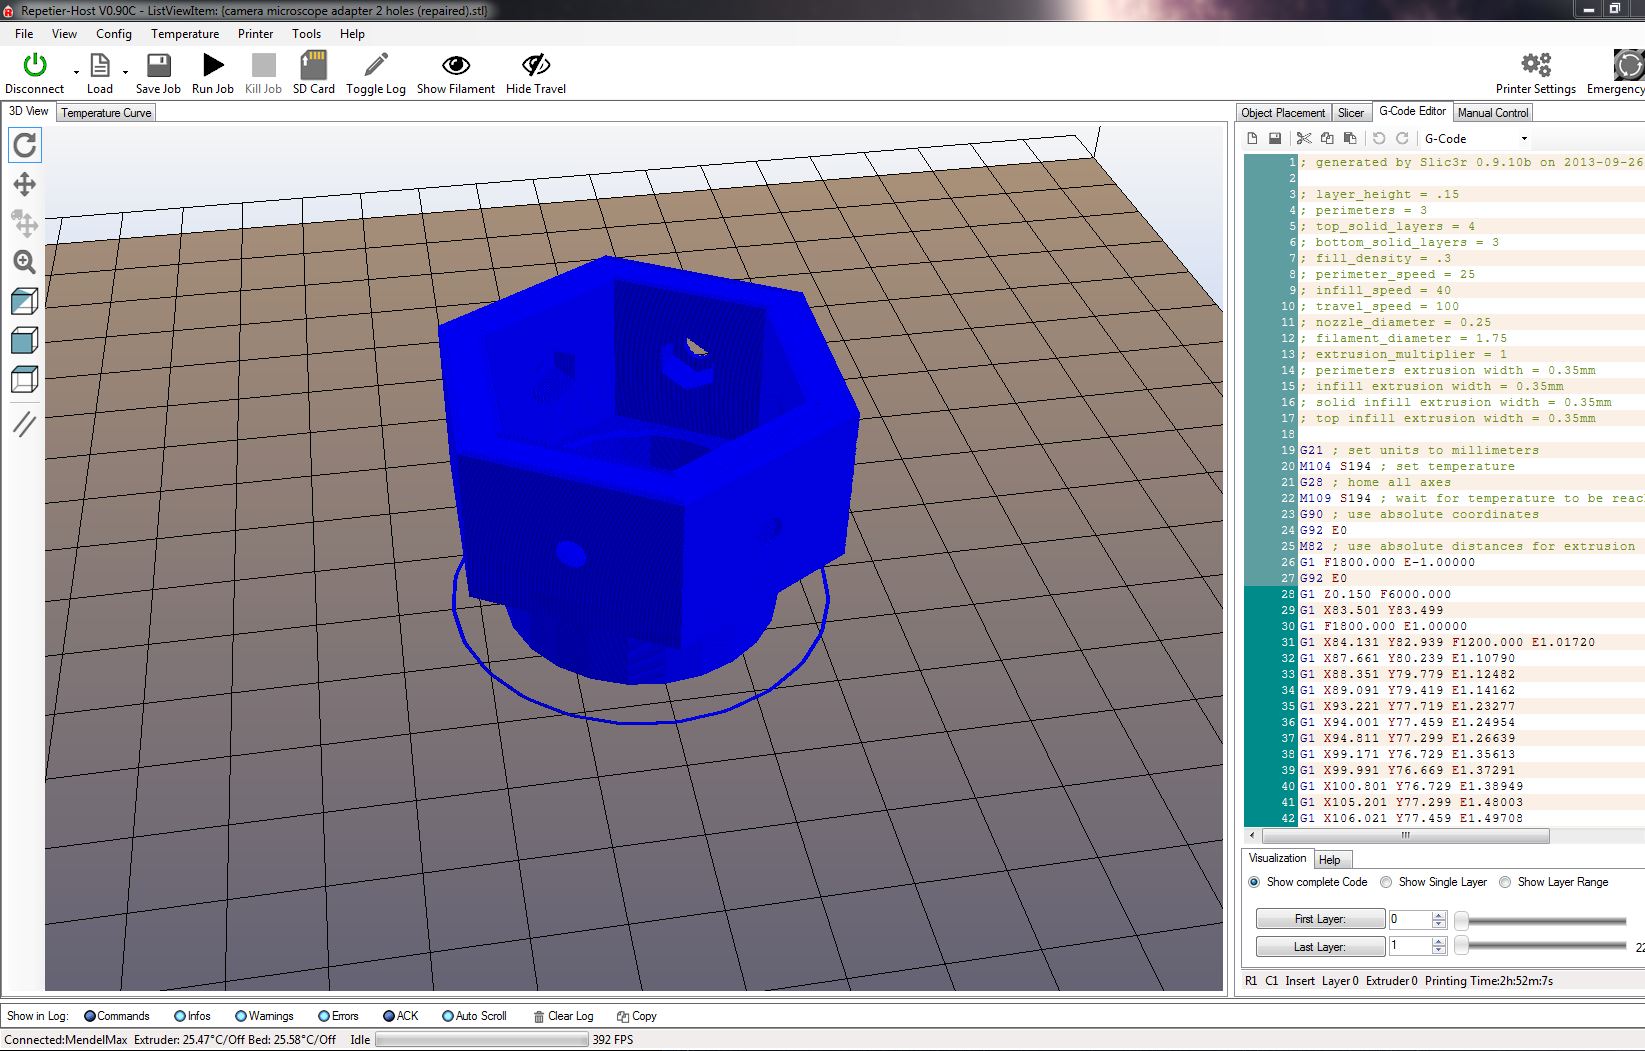Toggle Hide Travel crossed eye

pos(536,65)
